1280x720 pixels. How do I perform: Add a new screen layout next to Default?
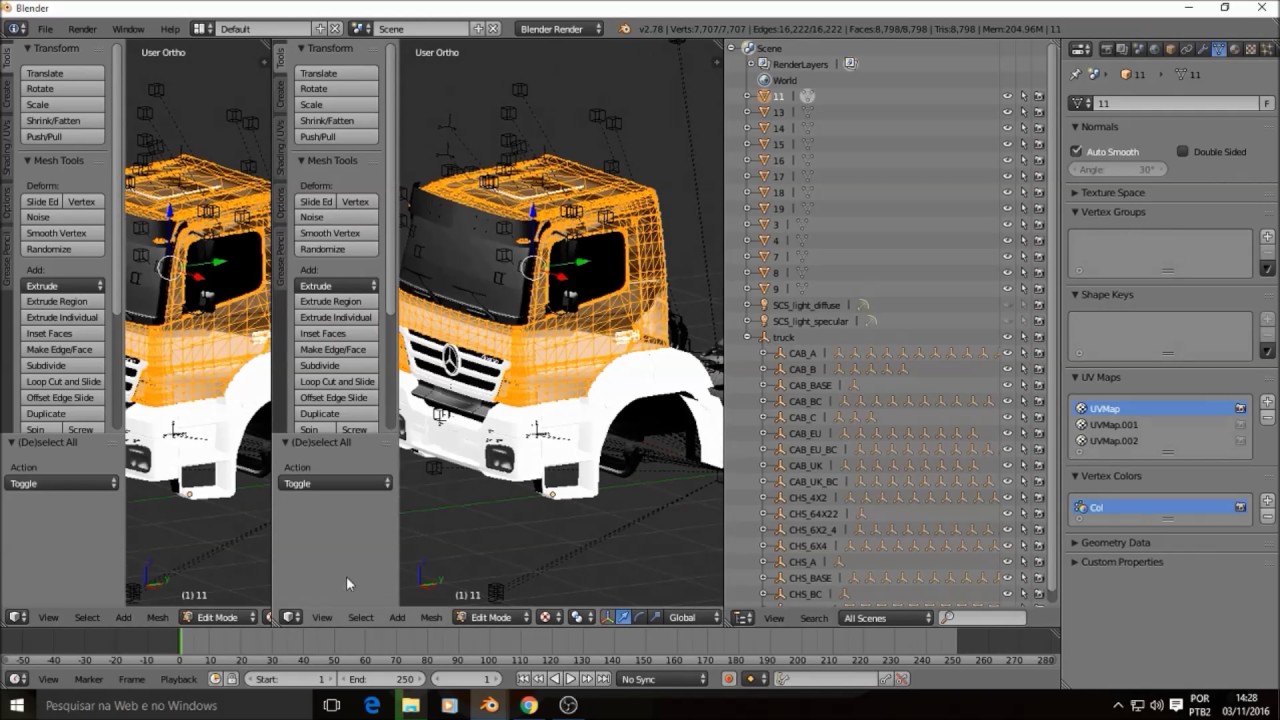point(320,29)
